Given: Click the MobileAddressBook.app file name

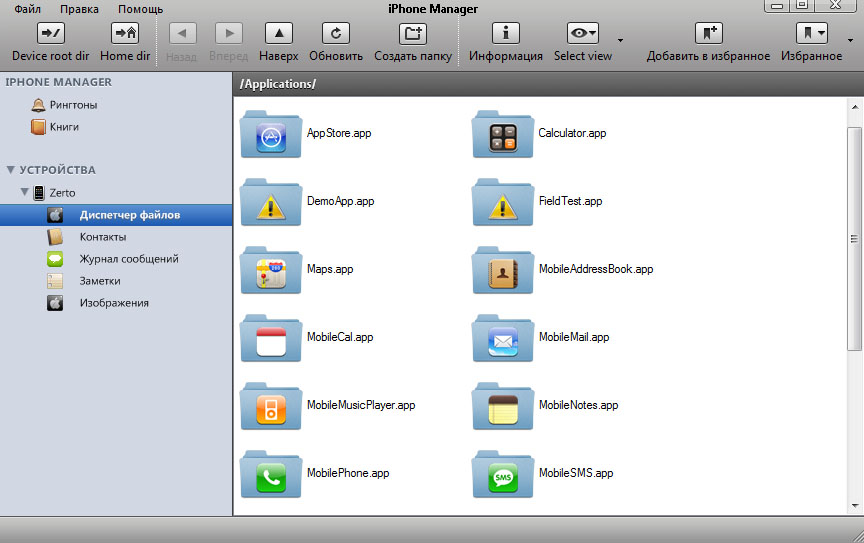Looking at the screenshot, I should point(596,270).
